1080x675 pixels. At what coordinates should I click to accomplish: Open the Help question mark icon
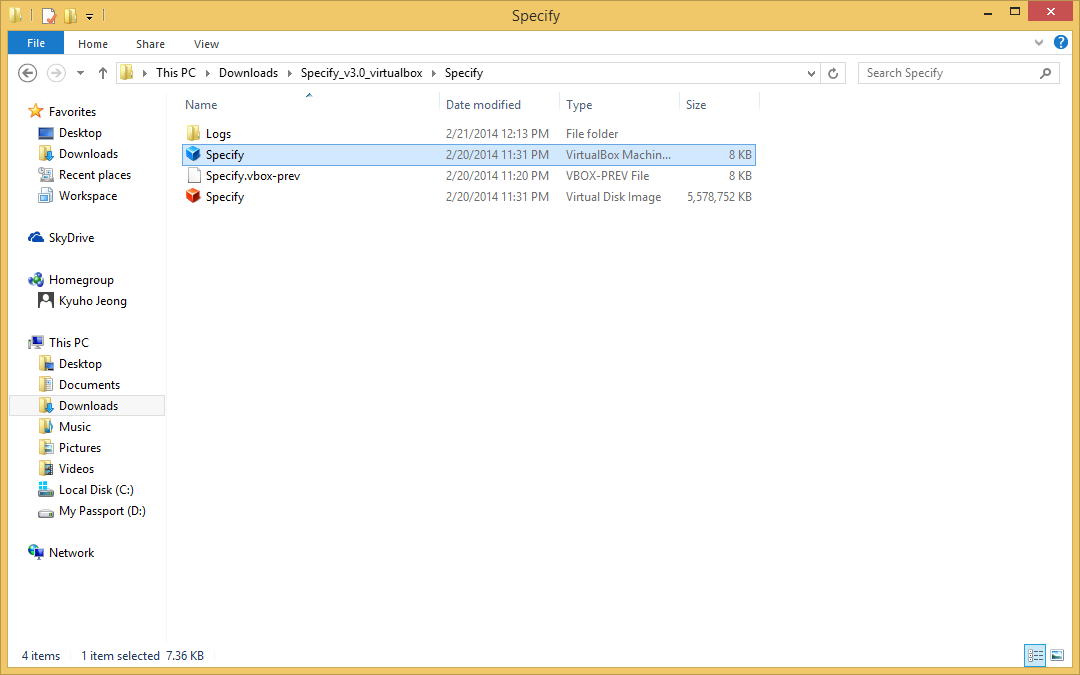point(1061,43)
